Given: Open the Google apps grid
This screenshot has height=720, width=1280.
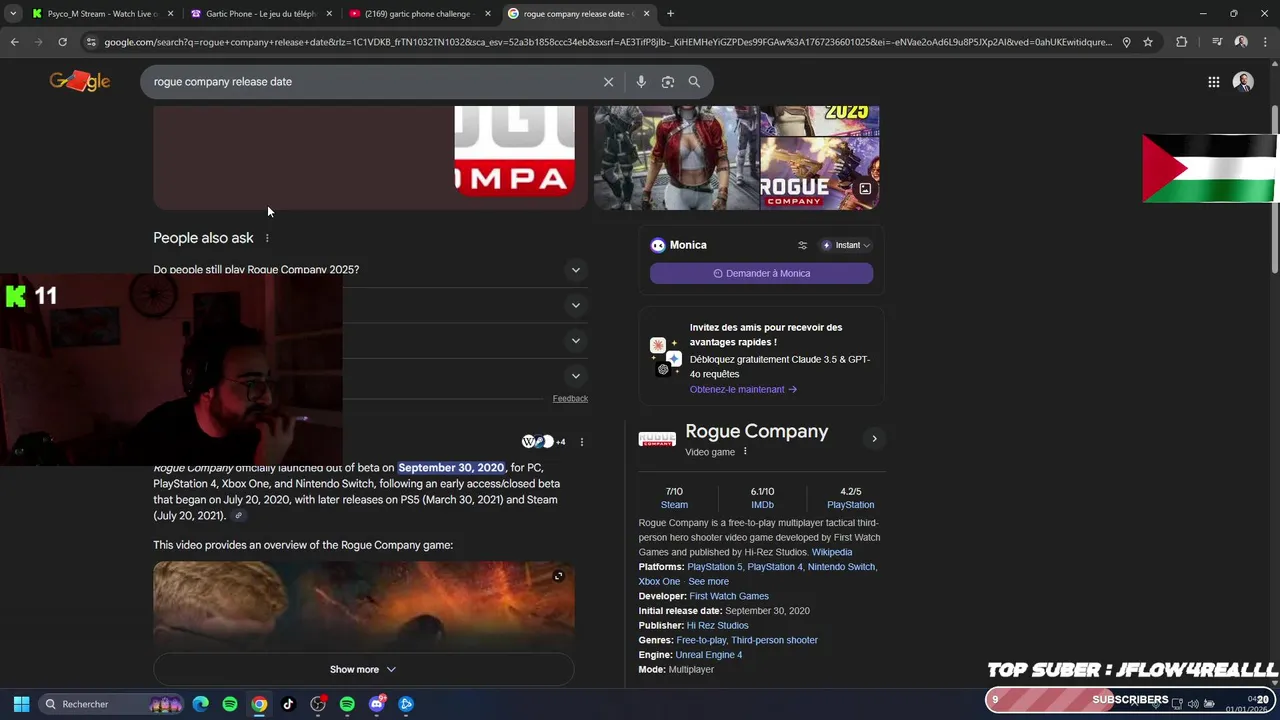Looking at the screenshot, I should (1213, 82).
